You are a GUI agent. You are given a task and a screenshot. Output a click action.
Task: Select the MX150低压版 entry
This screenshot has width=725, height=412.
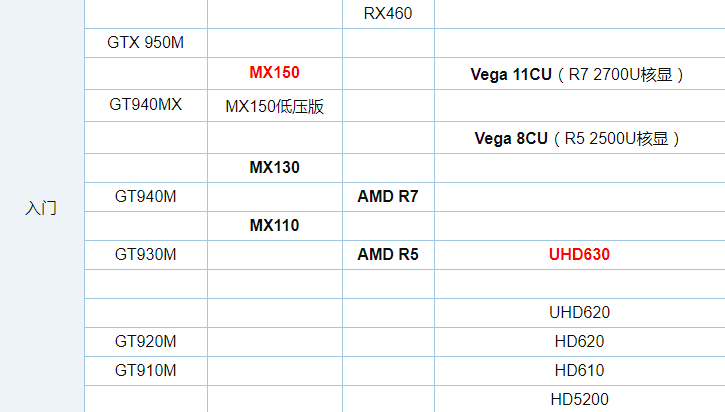tap(274, 106)
